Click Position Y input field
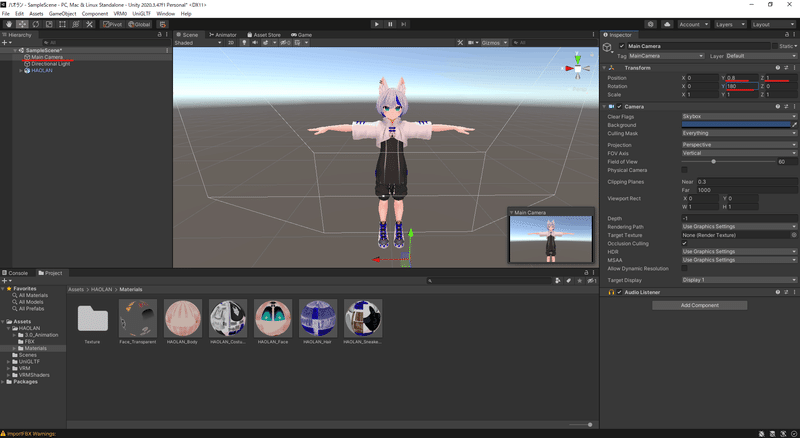This screenshot has height=438, width=800. tap(742, 78)
